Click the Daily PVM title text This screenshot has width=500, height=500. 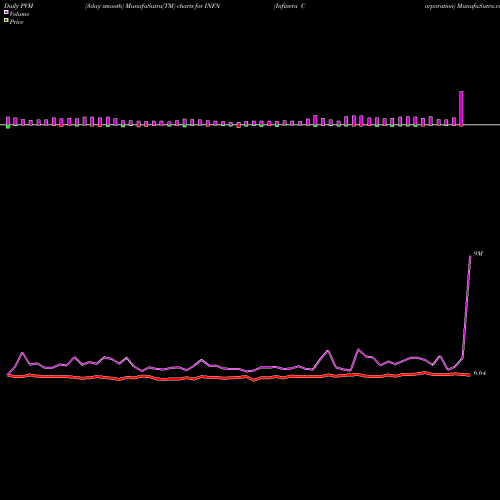pyautogui.click(x=19, y=6)
